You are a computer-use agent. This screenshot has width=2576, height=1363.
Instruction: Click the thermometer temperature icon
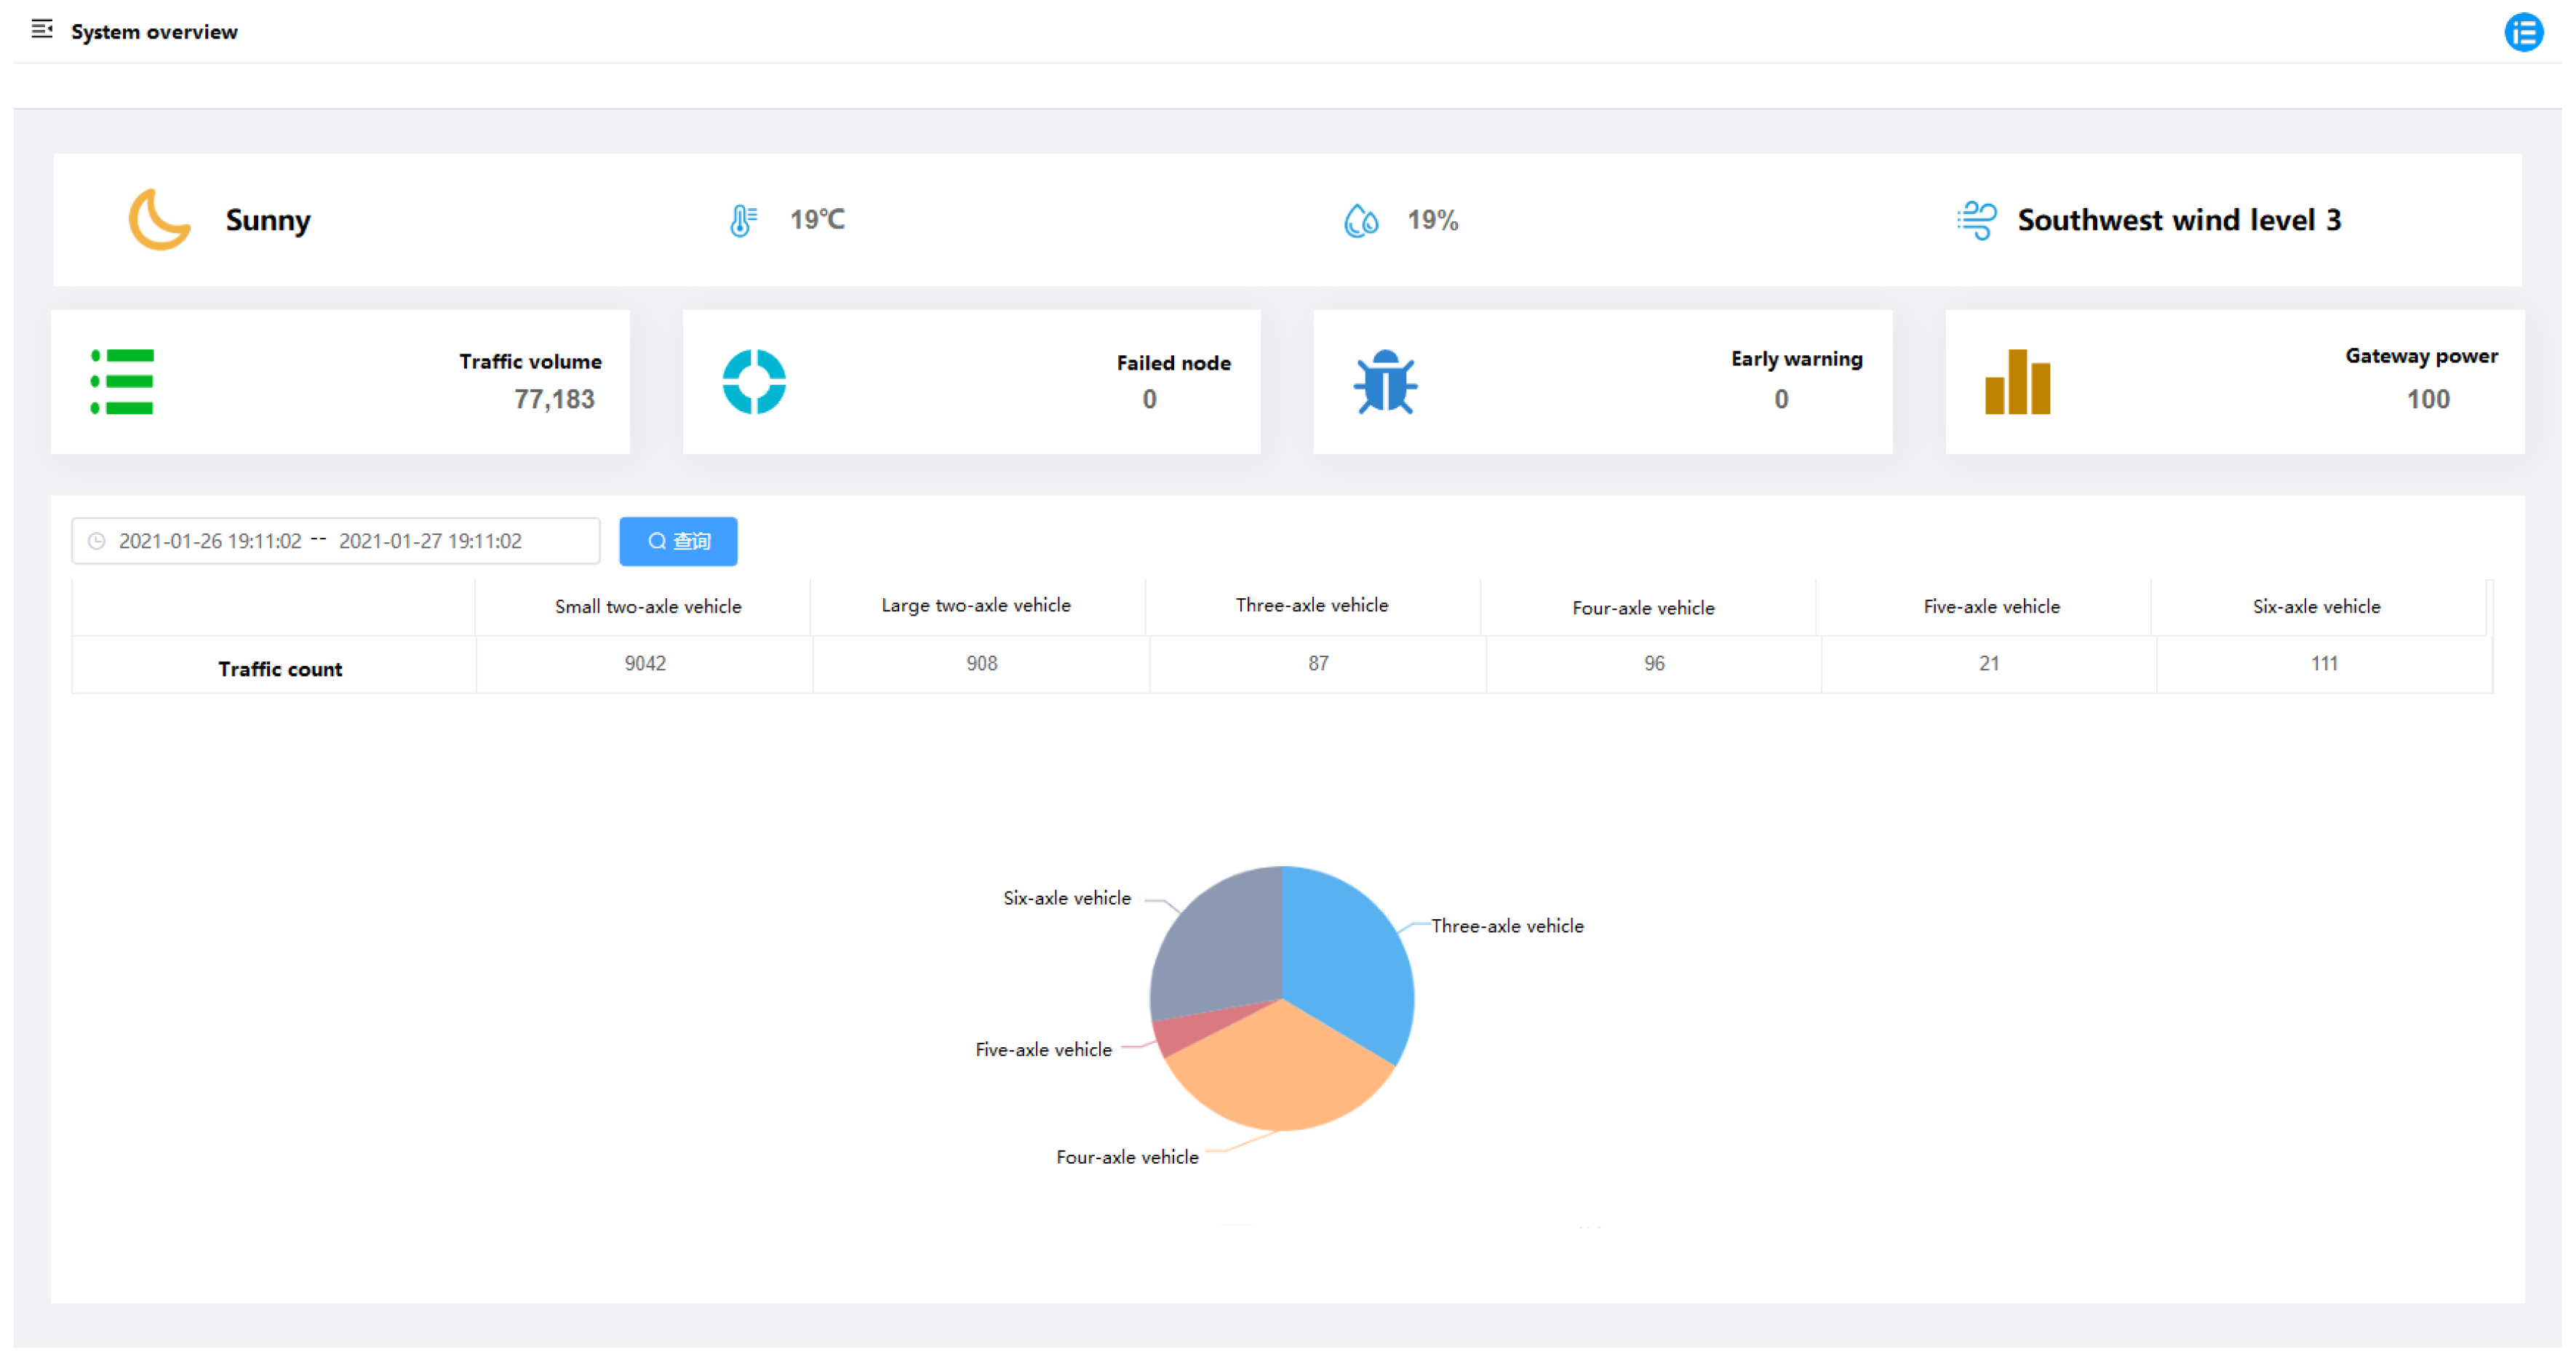(742, 220)
